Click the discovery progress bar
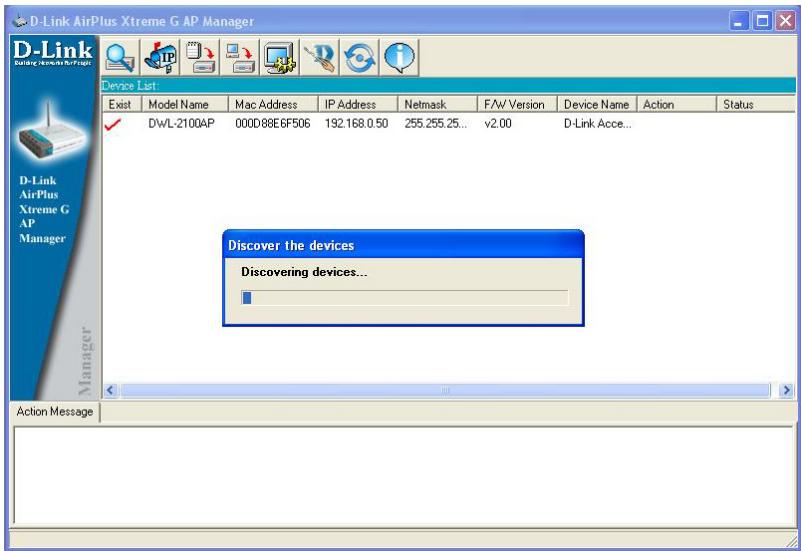The height and width of the screenshot is (551, 801). tap(404, 298)
